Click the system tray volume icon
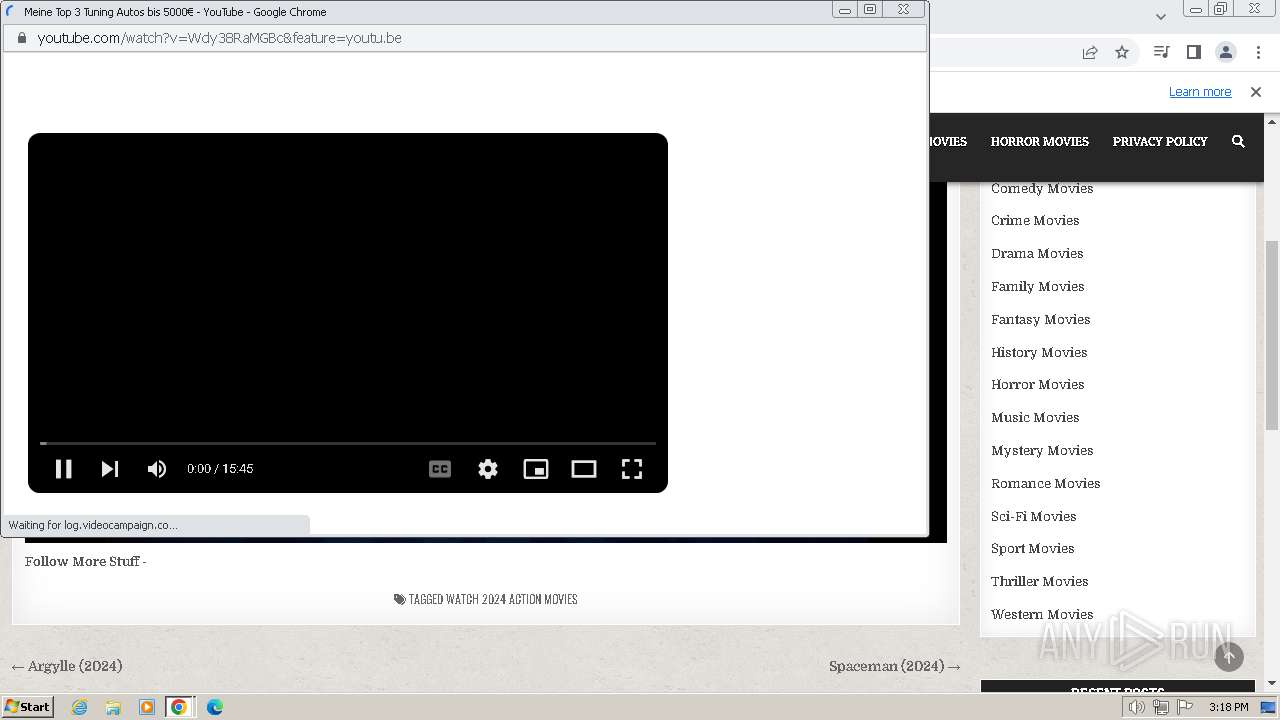 pos(1137,707)
